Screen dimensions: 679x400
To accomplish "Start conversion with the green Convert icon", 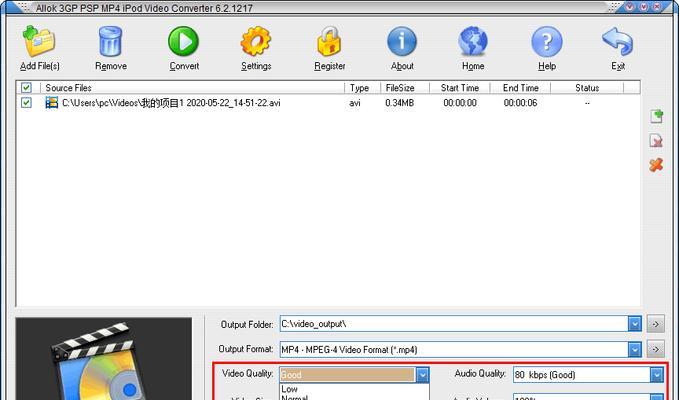I will tap(184, 42).
